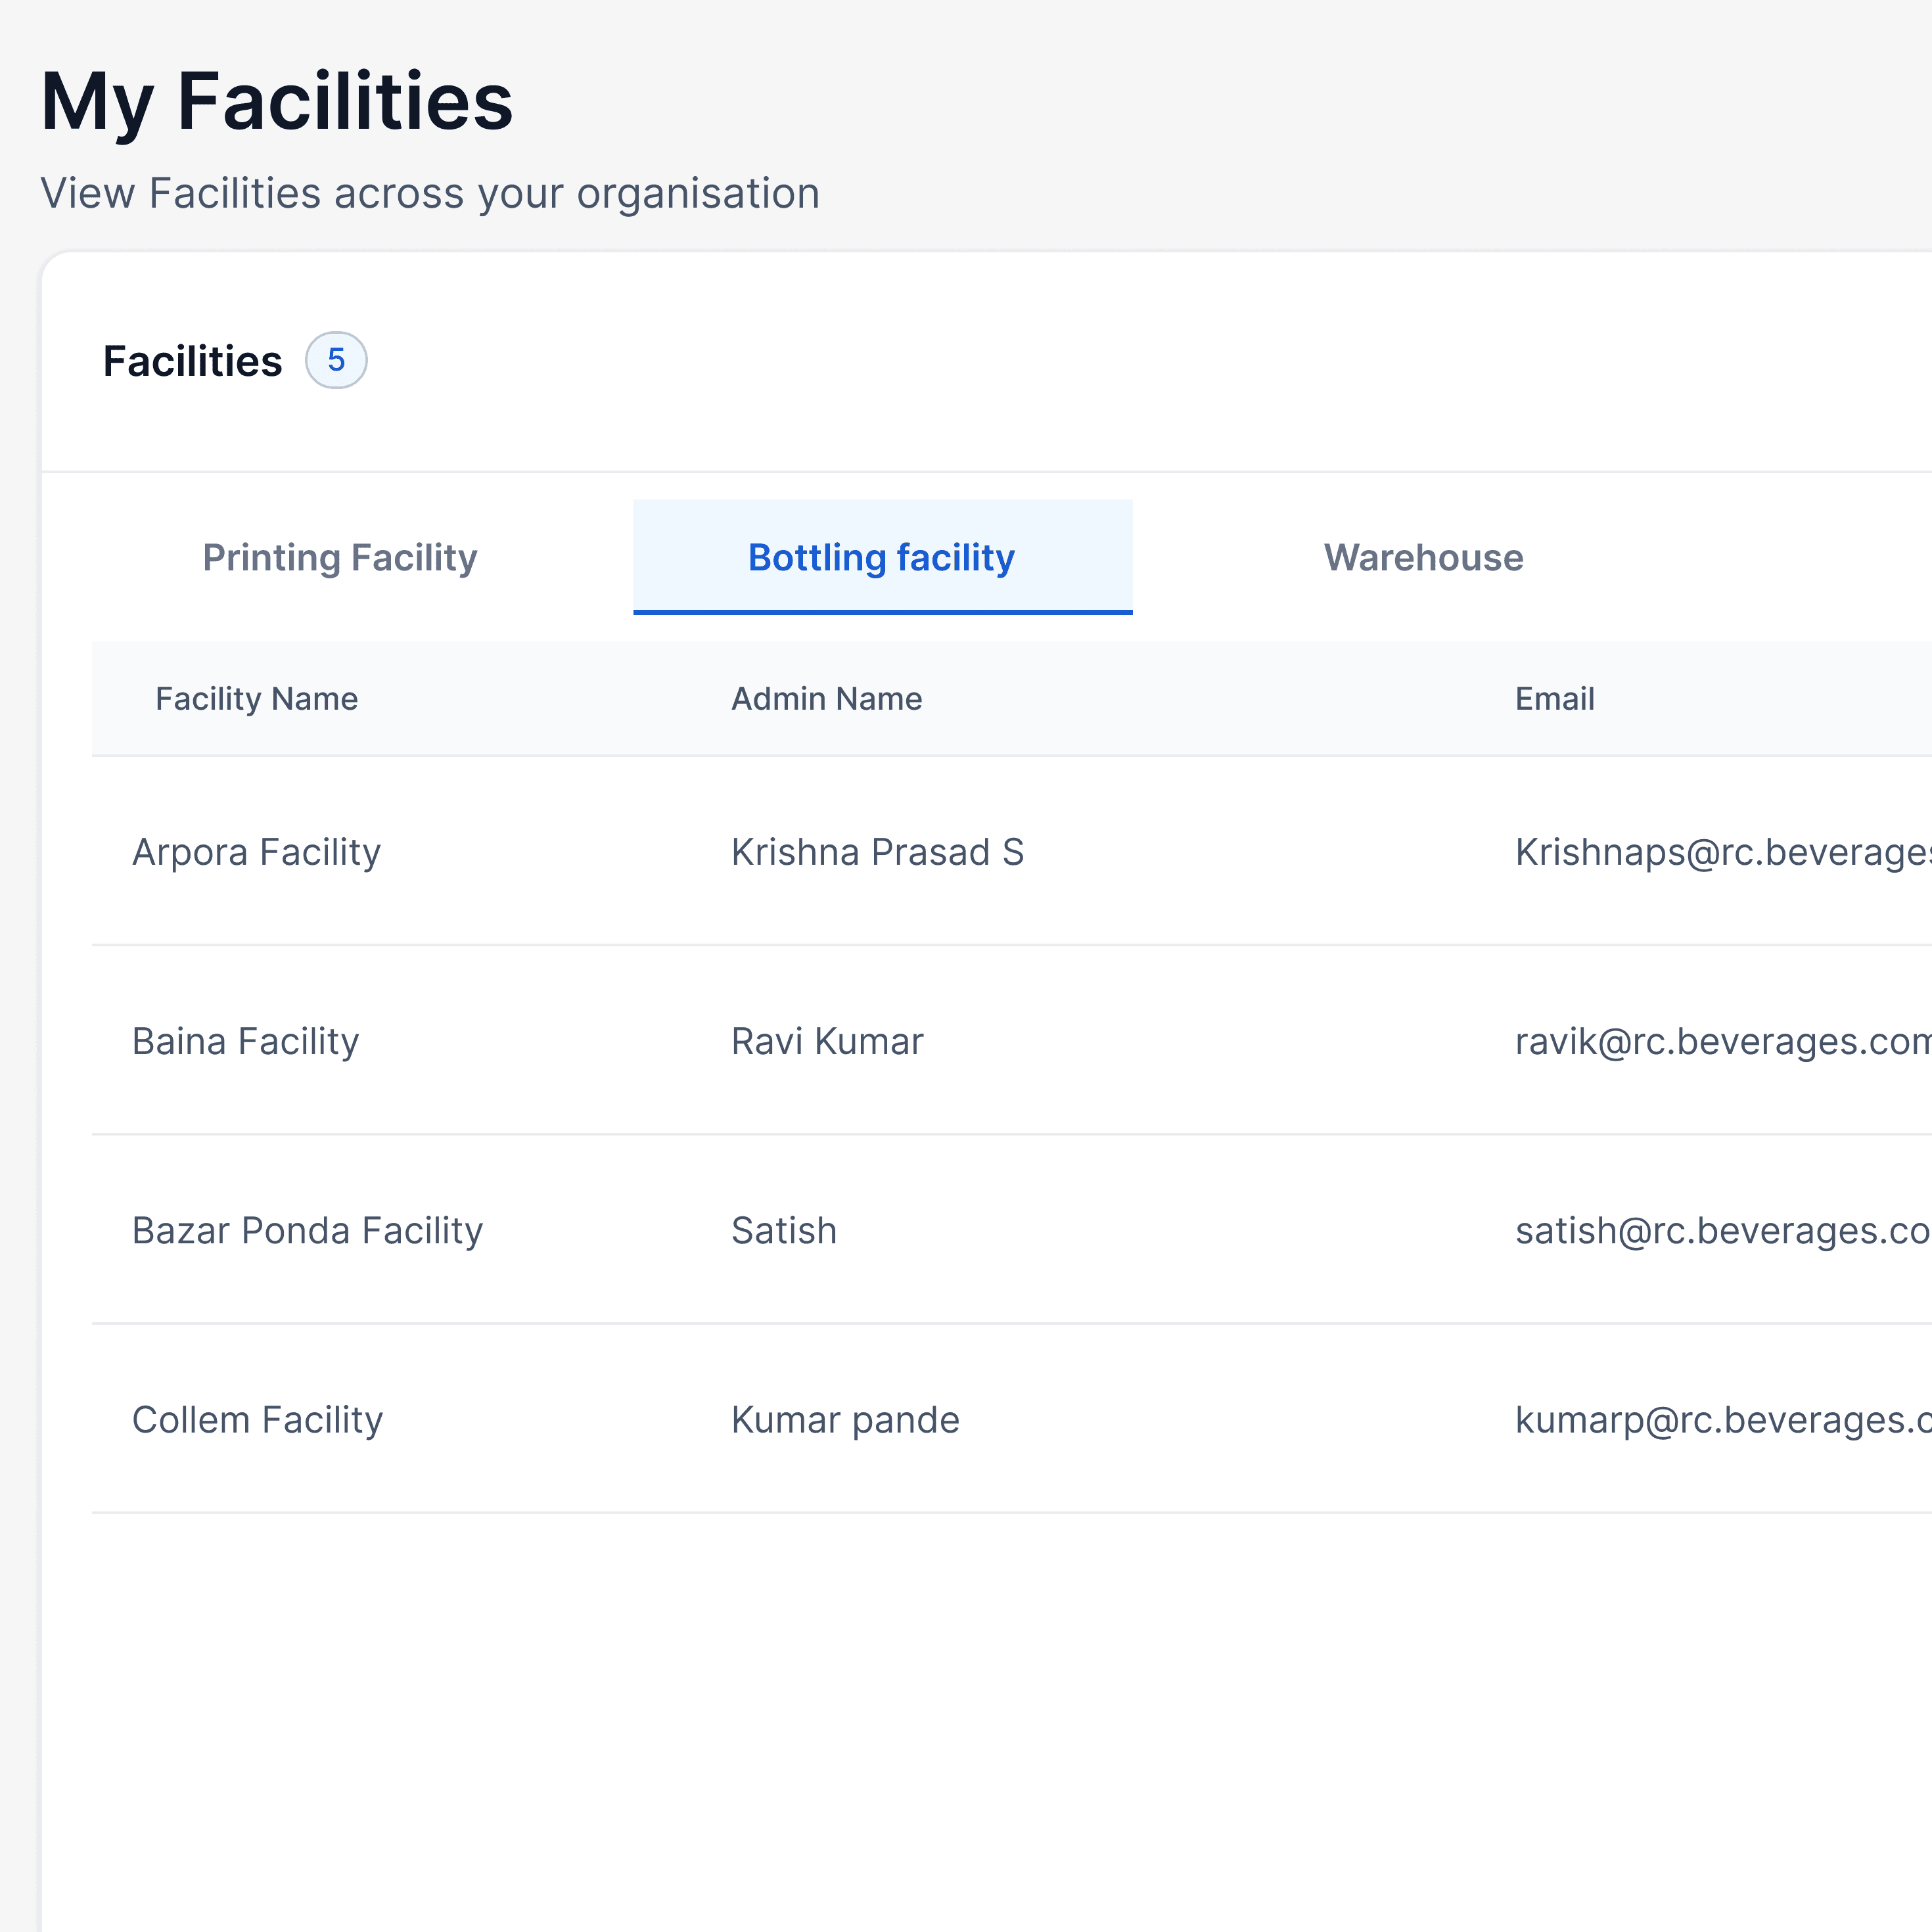Click the Facility Name column header

(x=256, y=698)
